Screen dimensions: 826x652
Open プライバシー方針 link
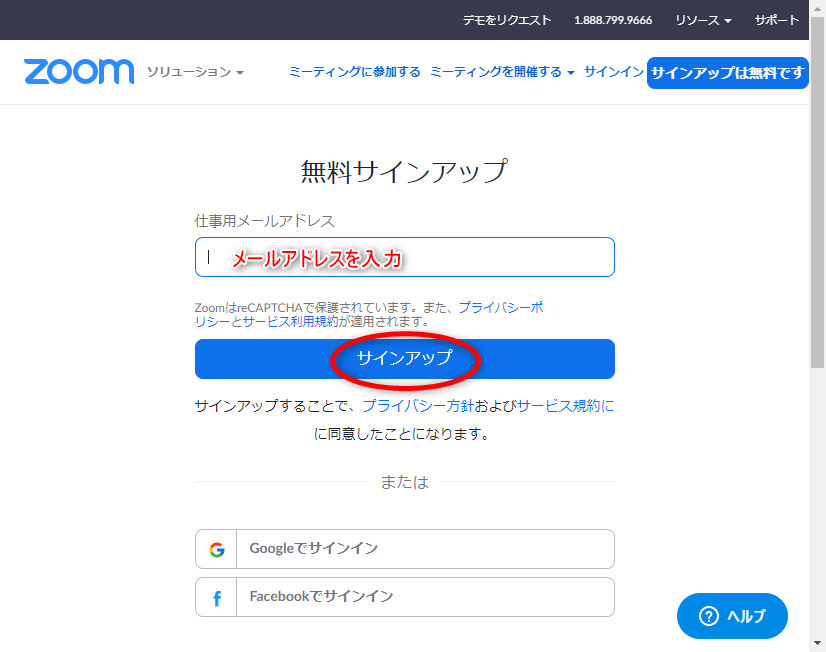pos(418,406)
